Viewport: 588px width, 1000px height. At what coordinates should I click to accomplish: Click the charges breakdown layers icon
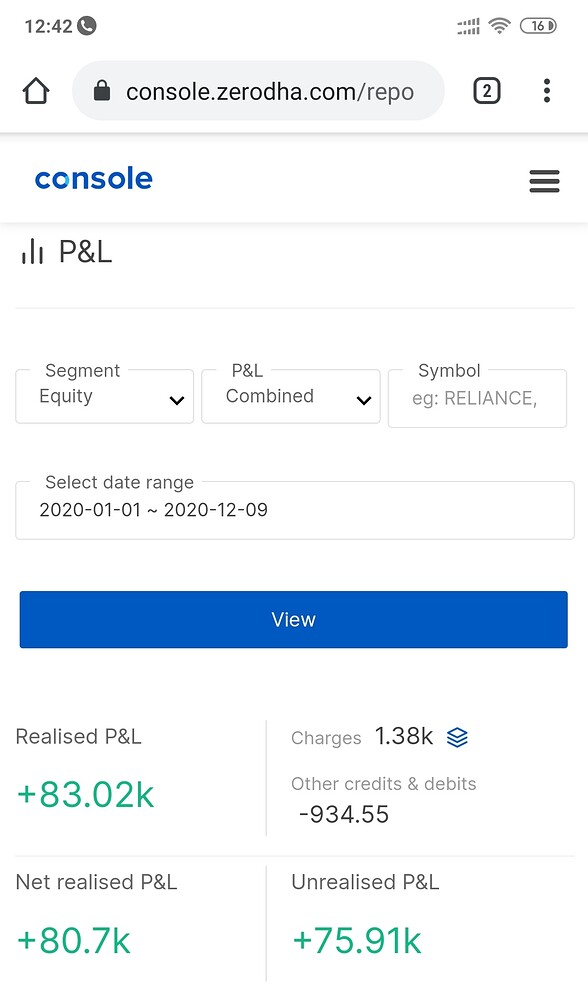pos(458,737)
